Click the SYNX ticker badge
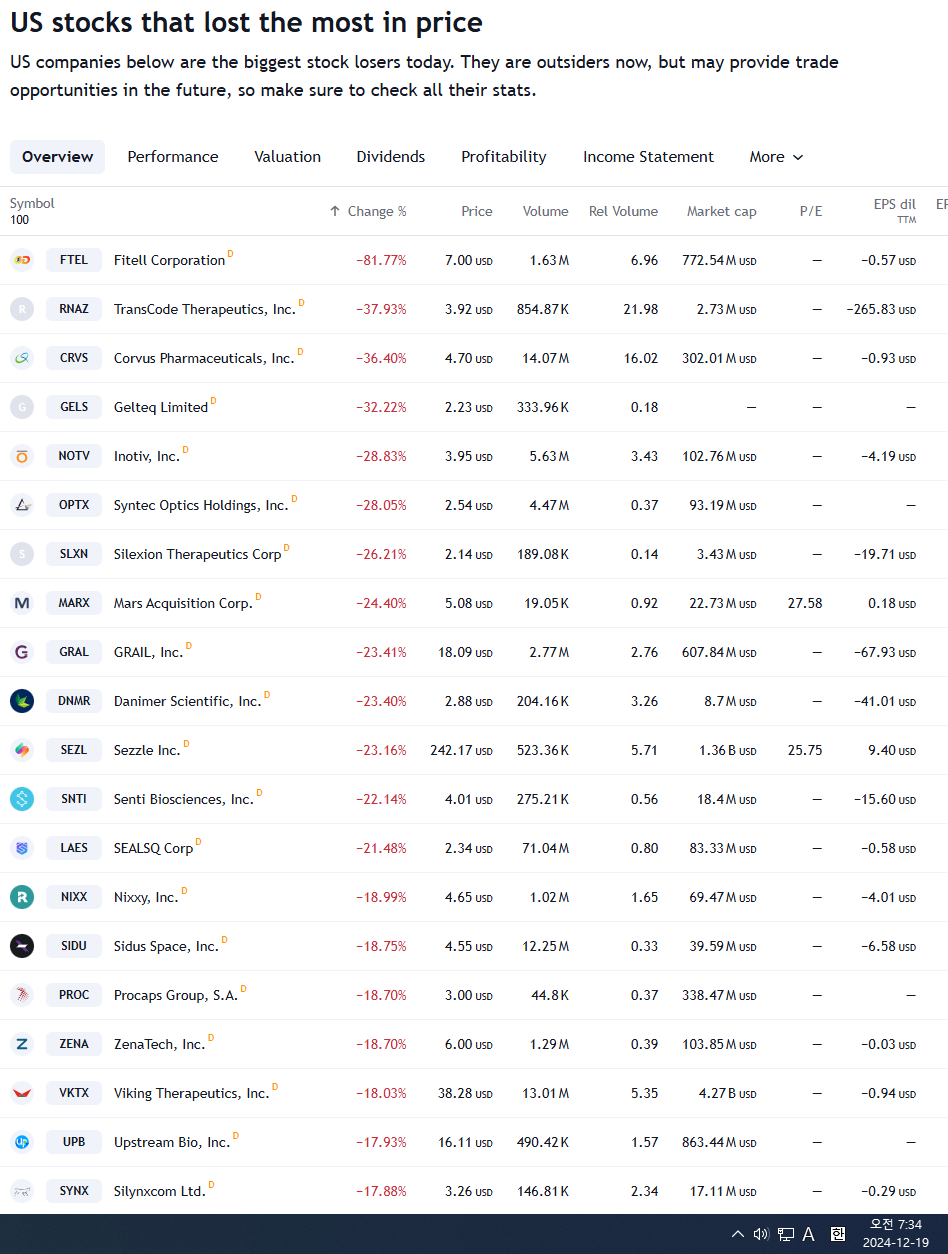The width and height of the screenshot is (948, 1254). [x=74, y=1191]
